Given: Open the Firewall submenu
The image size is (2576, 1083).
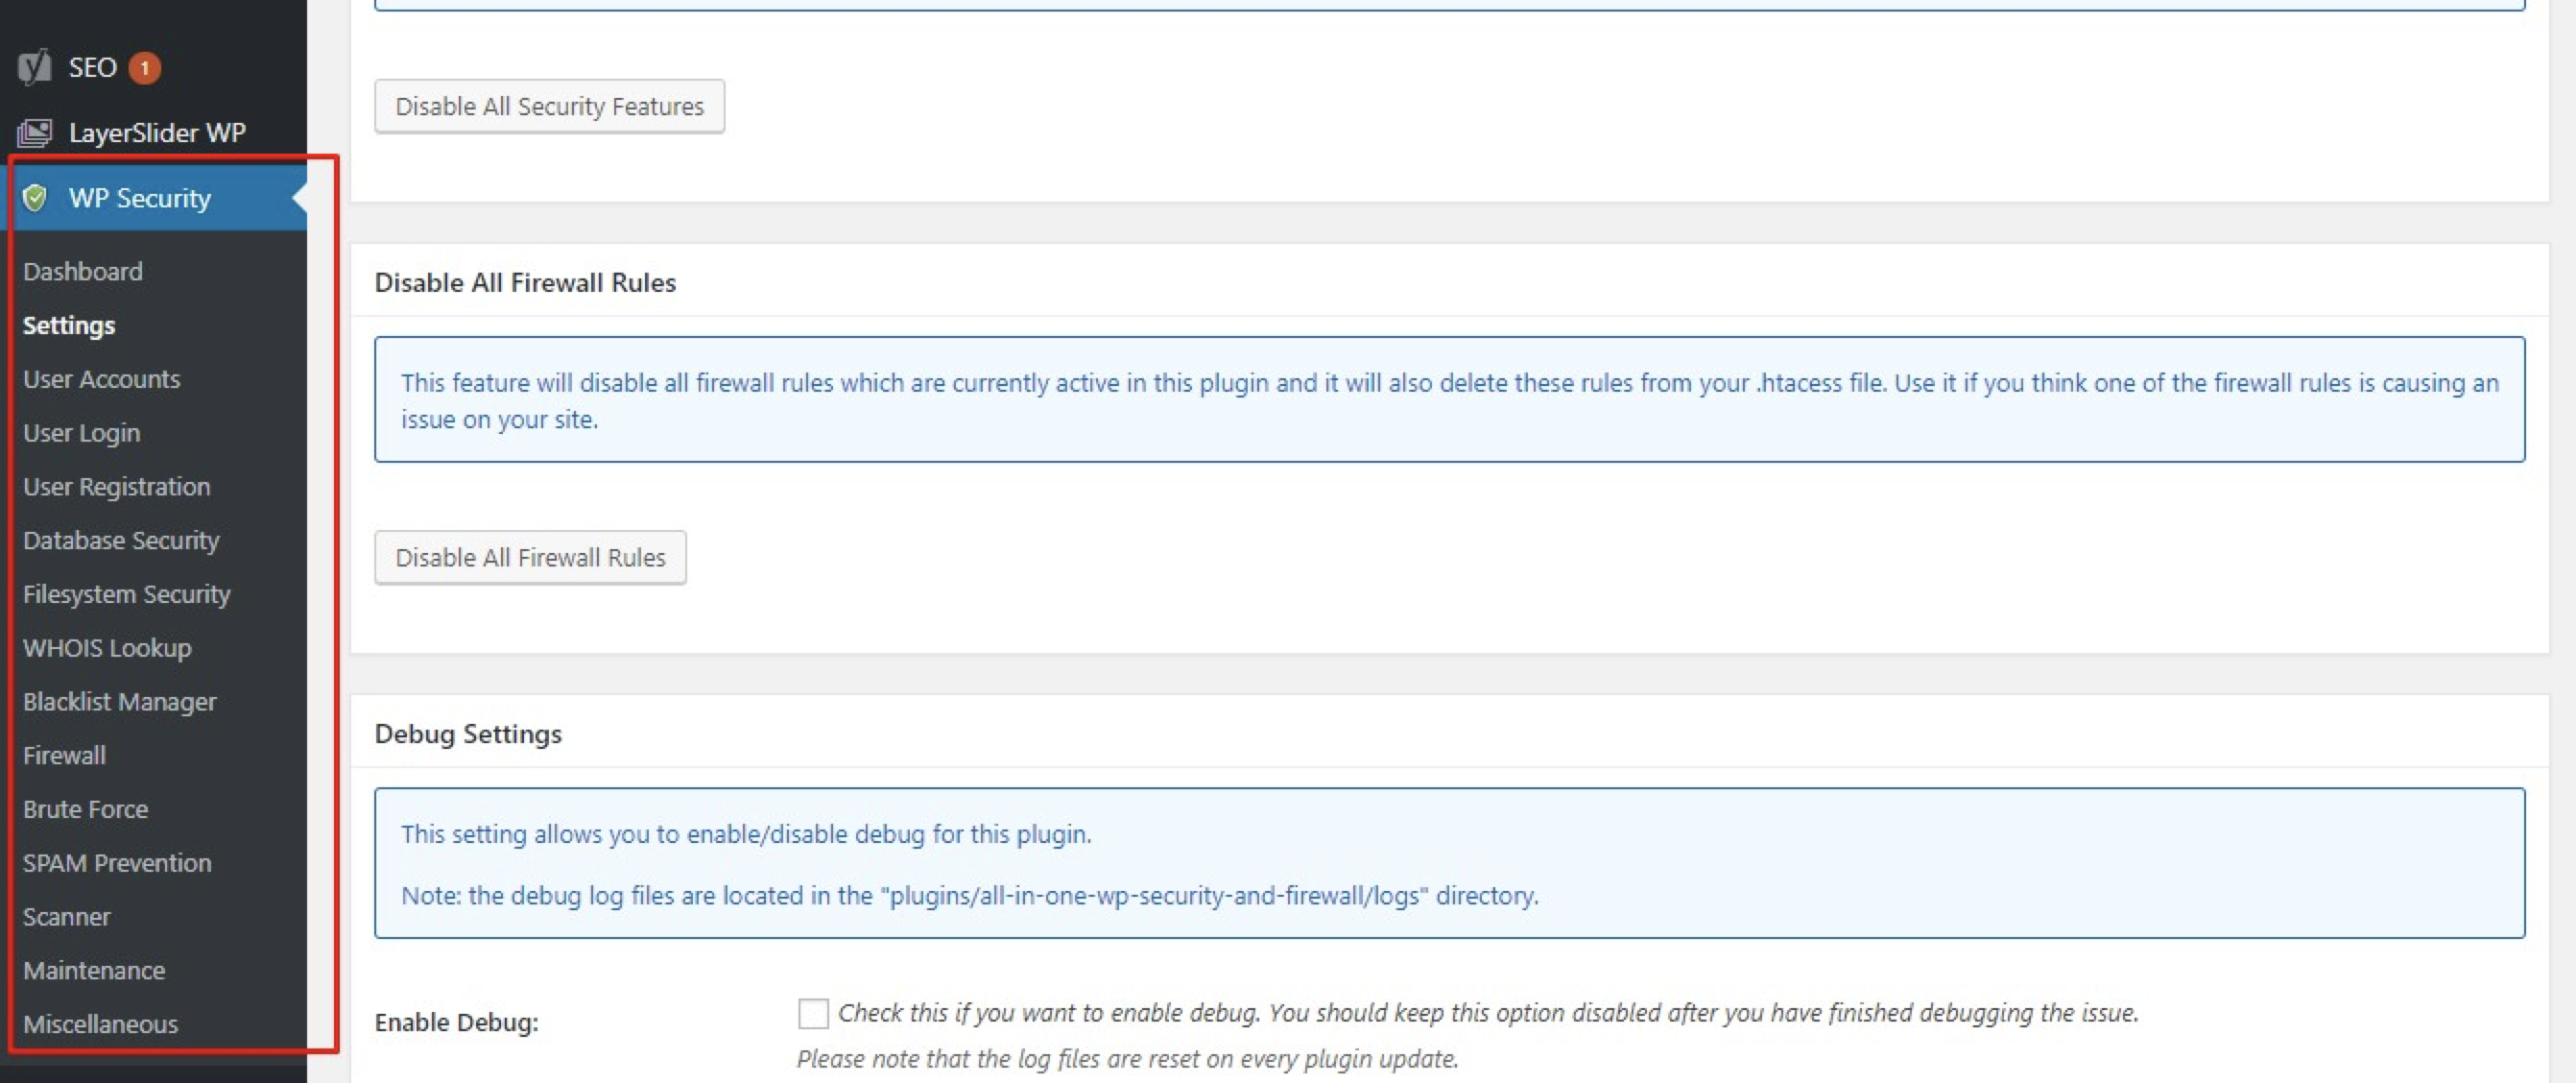Looking at the screenshot, I should [65, 755].
